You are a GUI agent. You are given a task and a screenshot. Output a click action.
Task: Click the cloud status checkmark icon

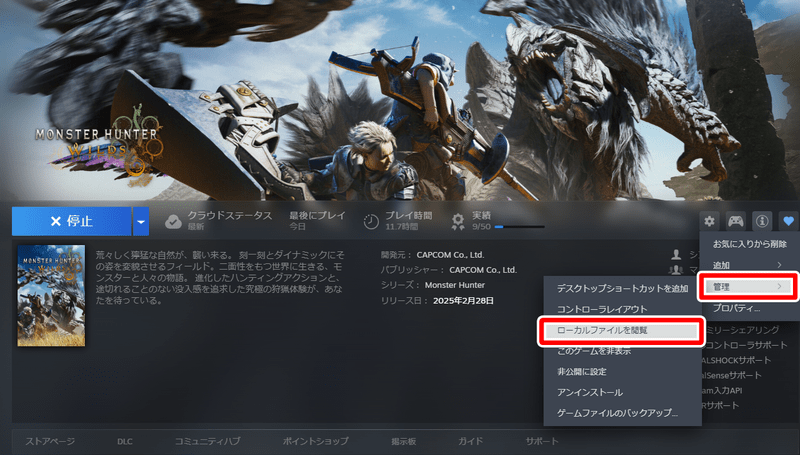tap(173, 221)
